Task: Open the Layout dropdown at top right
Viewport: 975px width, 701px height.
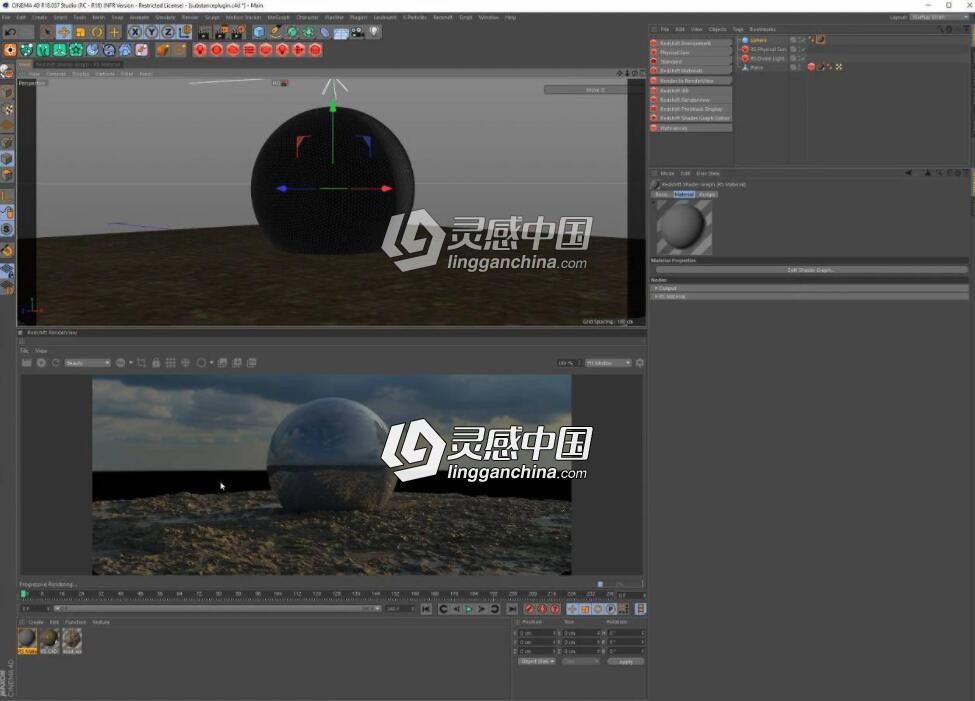Action: pos(939,17)
